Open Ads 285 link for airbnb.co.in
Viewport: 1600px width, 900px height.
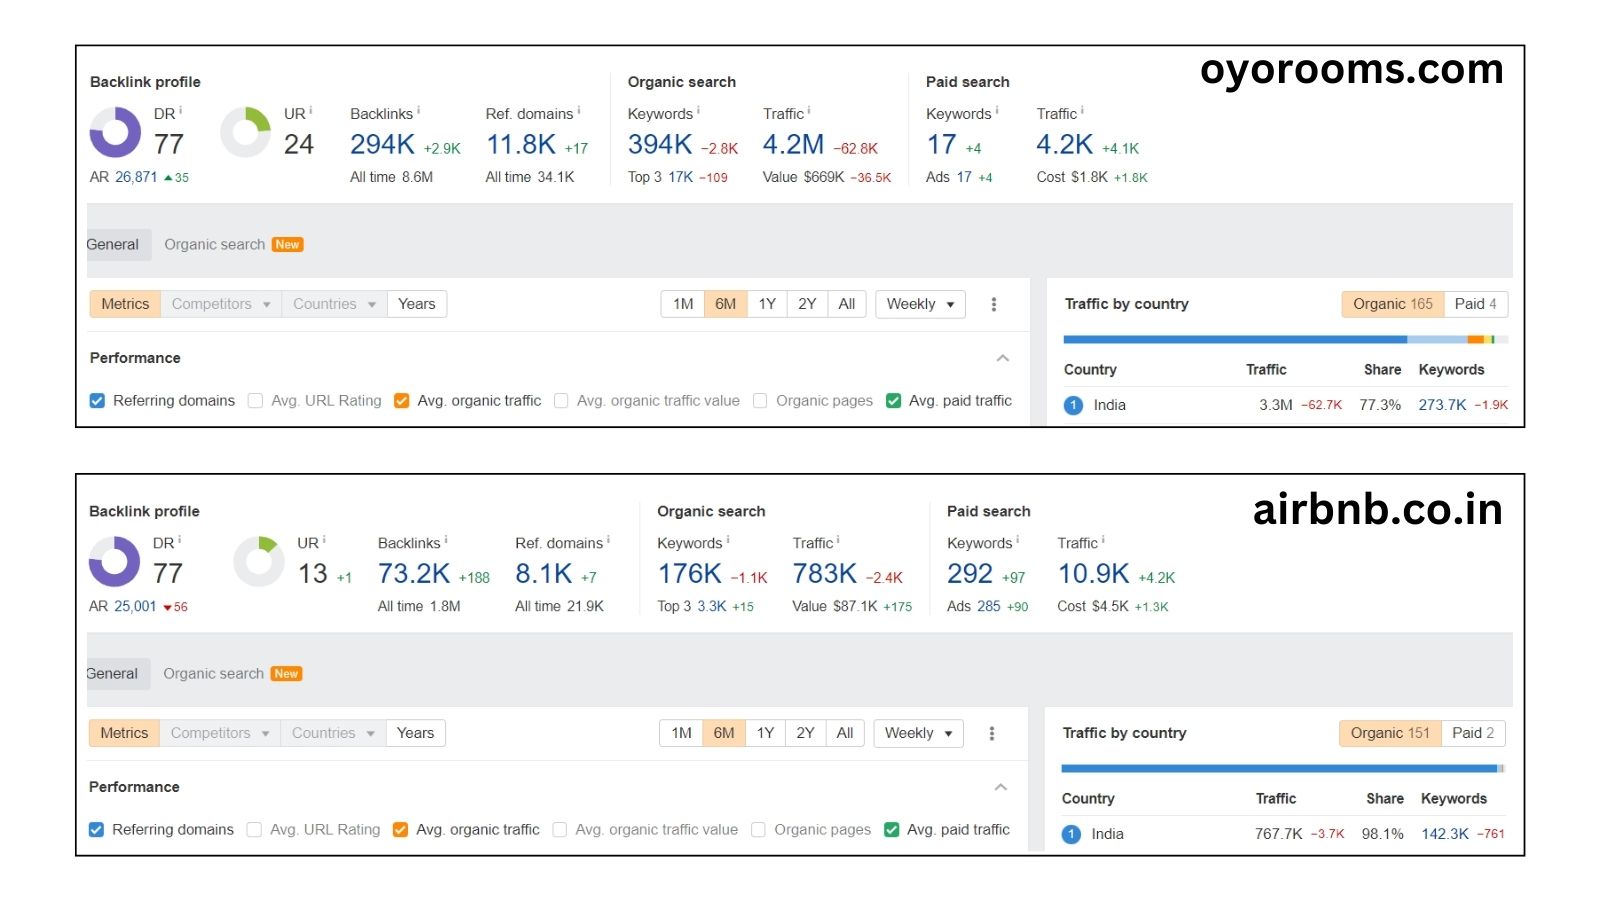pos(988,606)
